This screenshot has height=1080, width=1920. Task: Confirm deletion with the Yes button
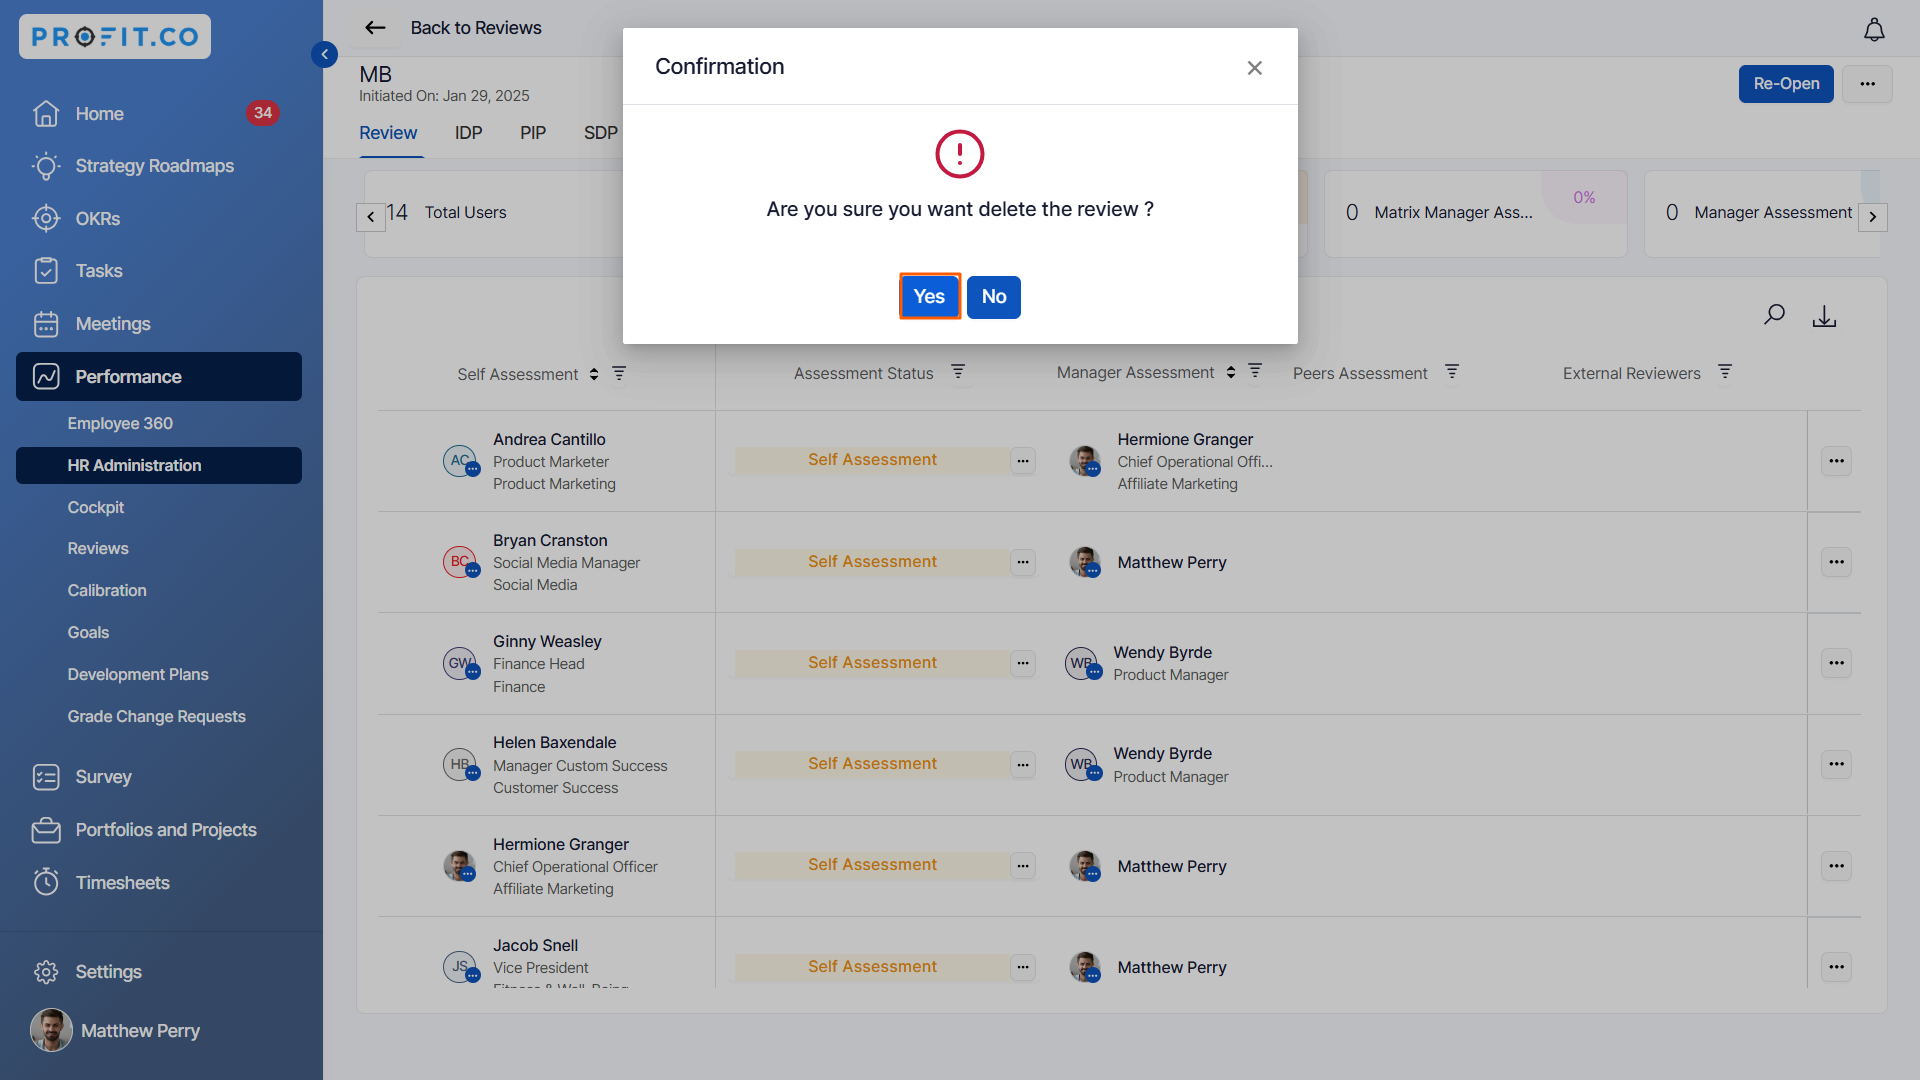click(929, 297)
